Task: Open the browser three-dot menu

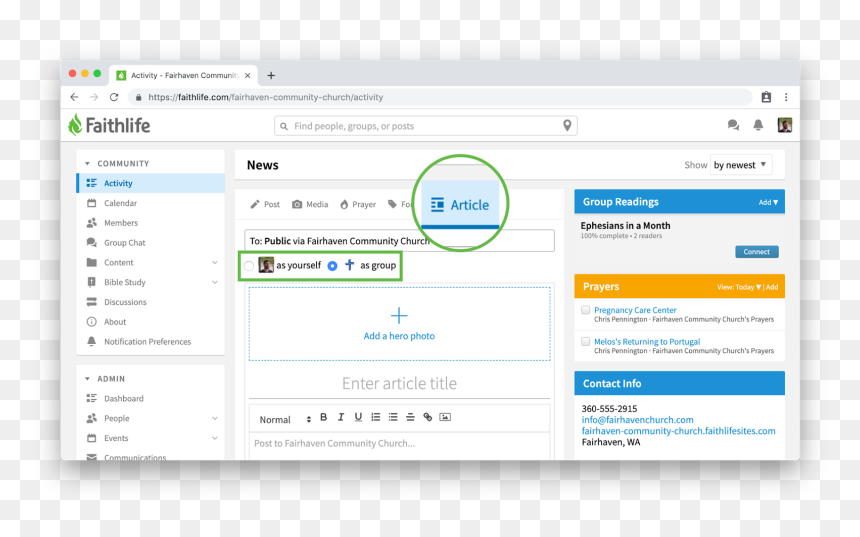Action: click(x=786, y=97)
